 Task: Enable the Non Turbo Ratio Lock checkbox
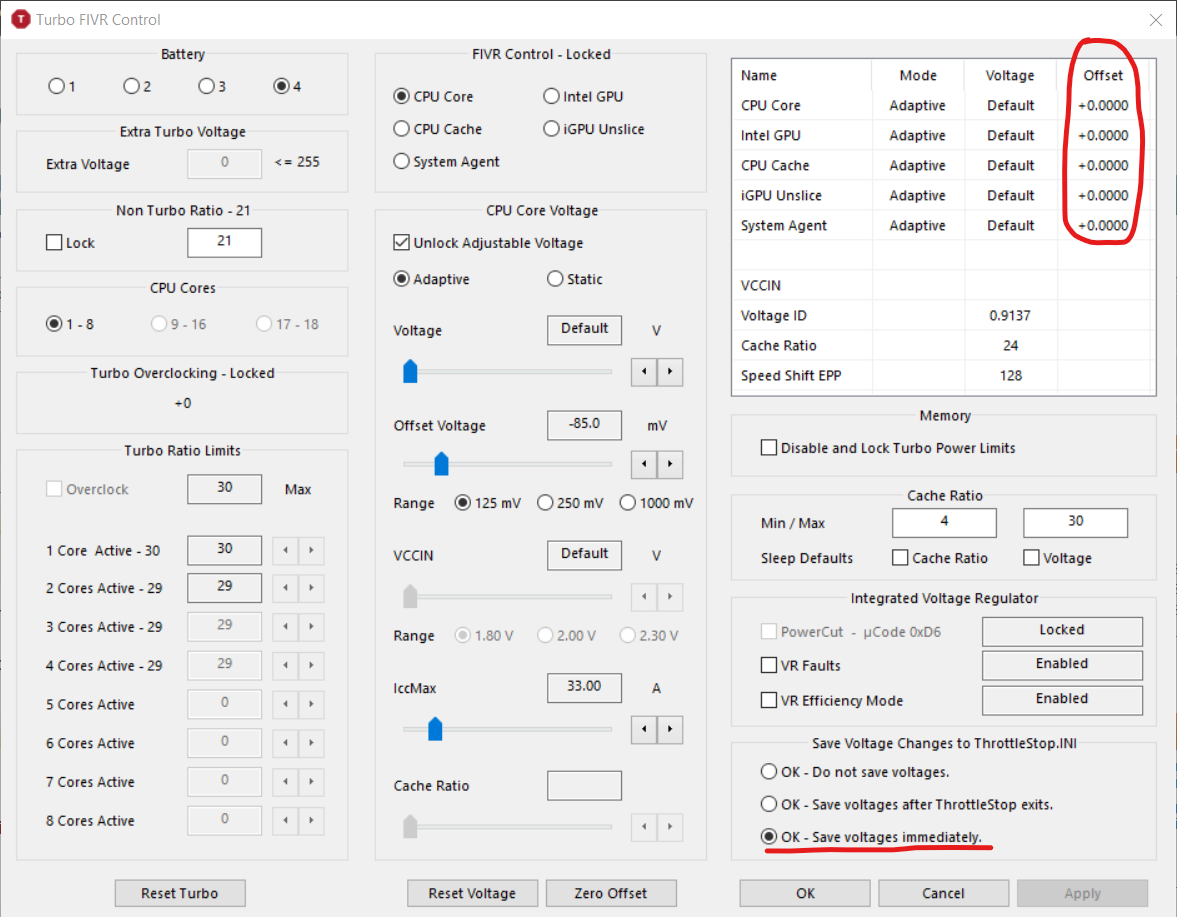pos(54,243)
